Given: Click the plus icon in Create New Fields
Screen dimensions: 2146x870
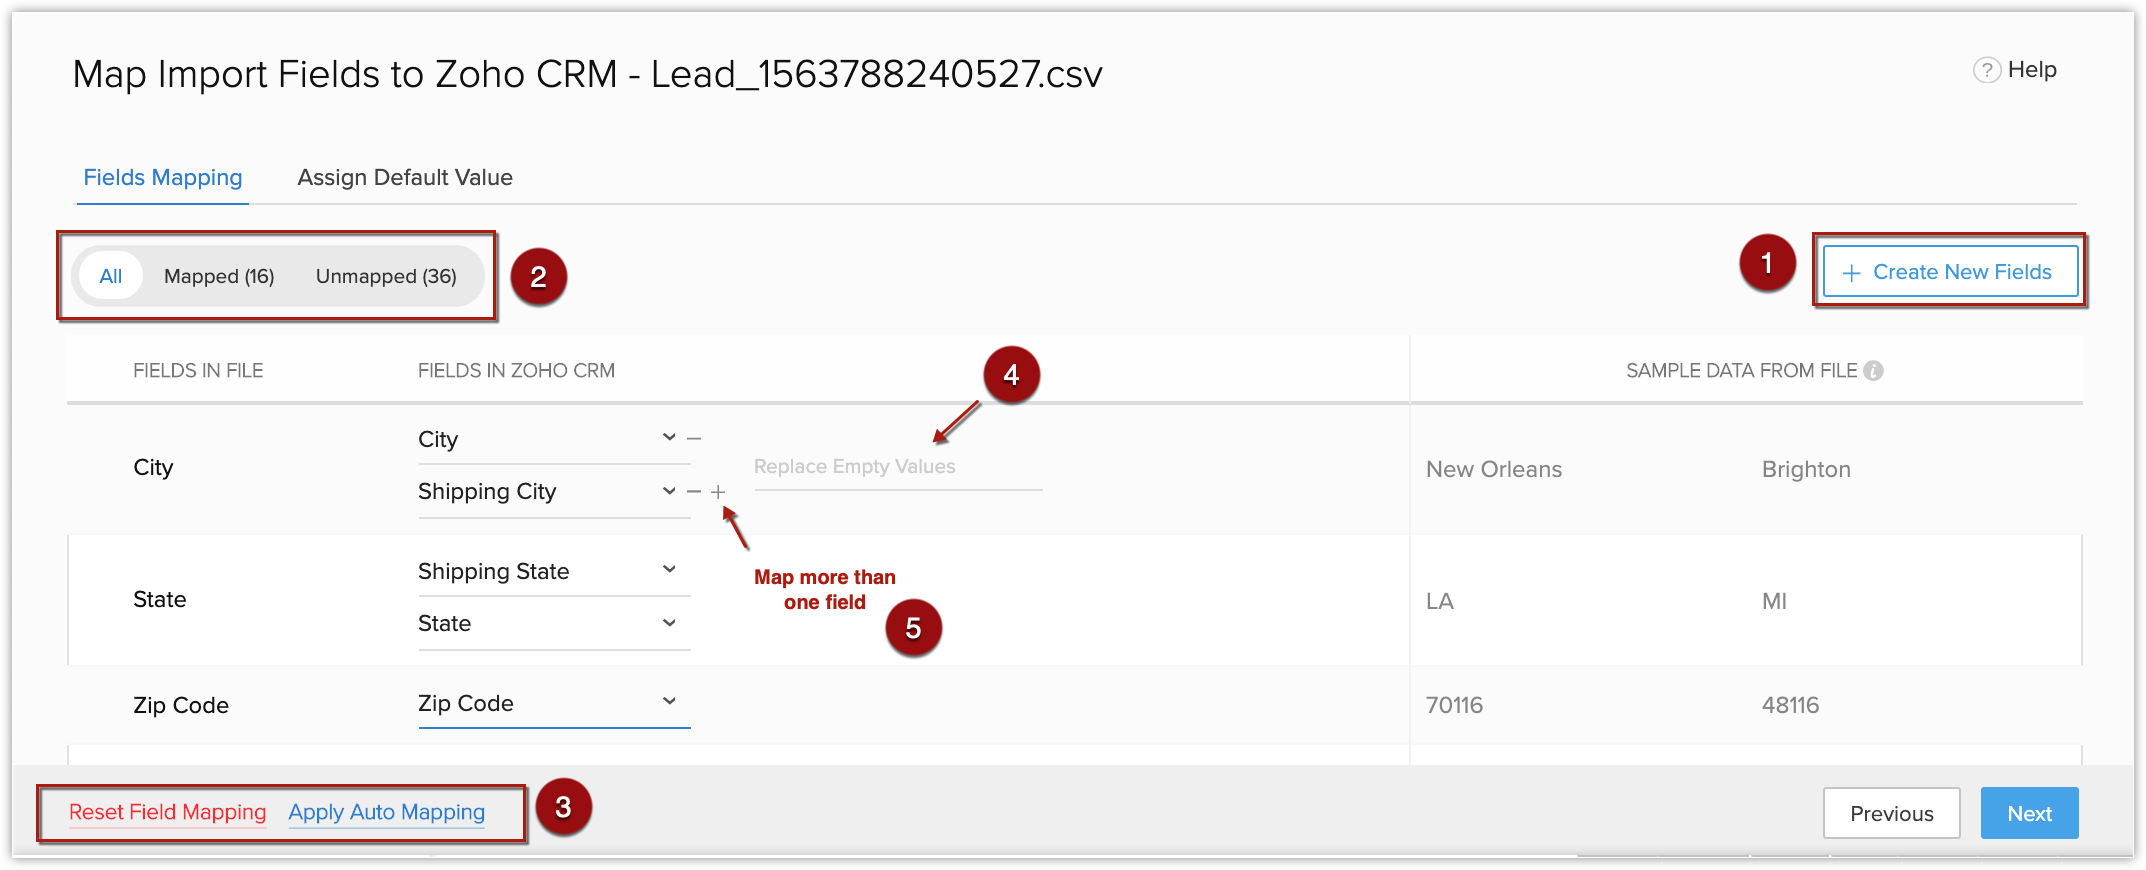Looking at the screenshot, I should pos(1851,273).
